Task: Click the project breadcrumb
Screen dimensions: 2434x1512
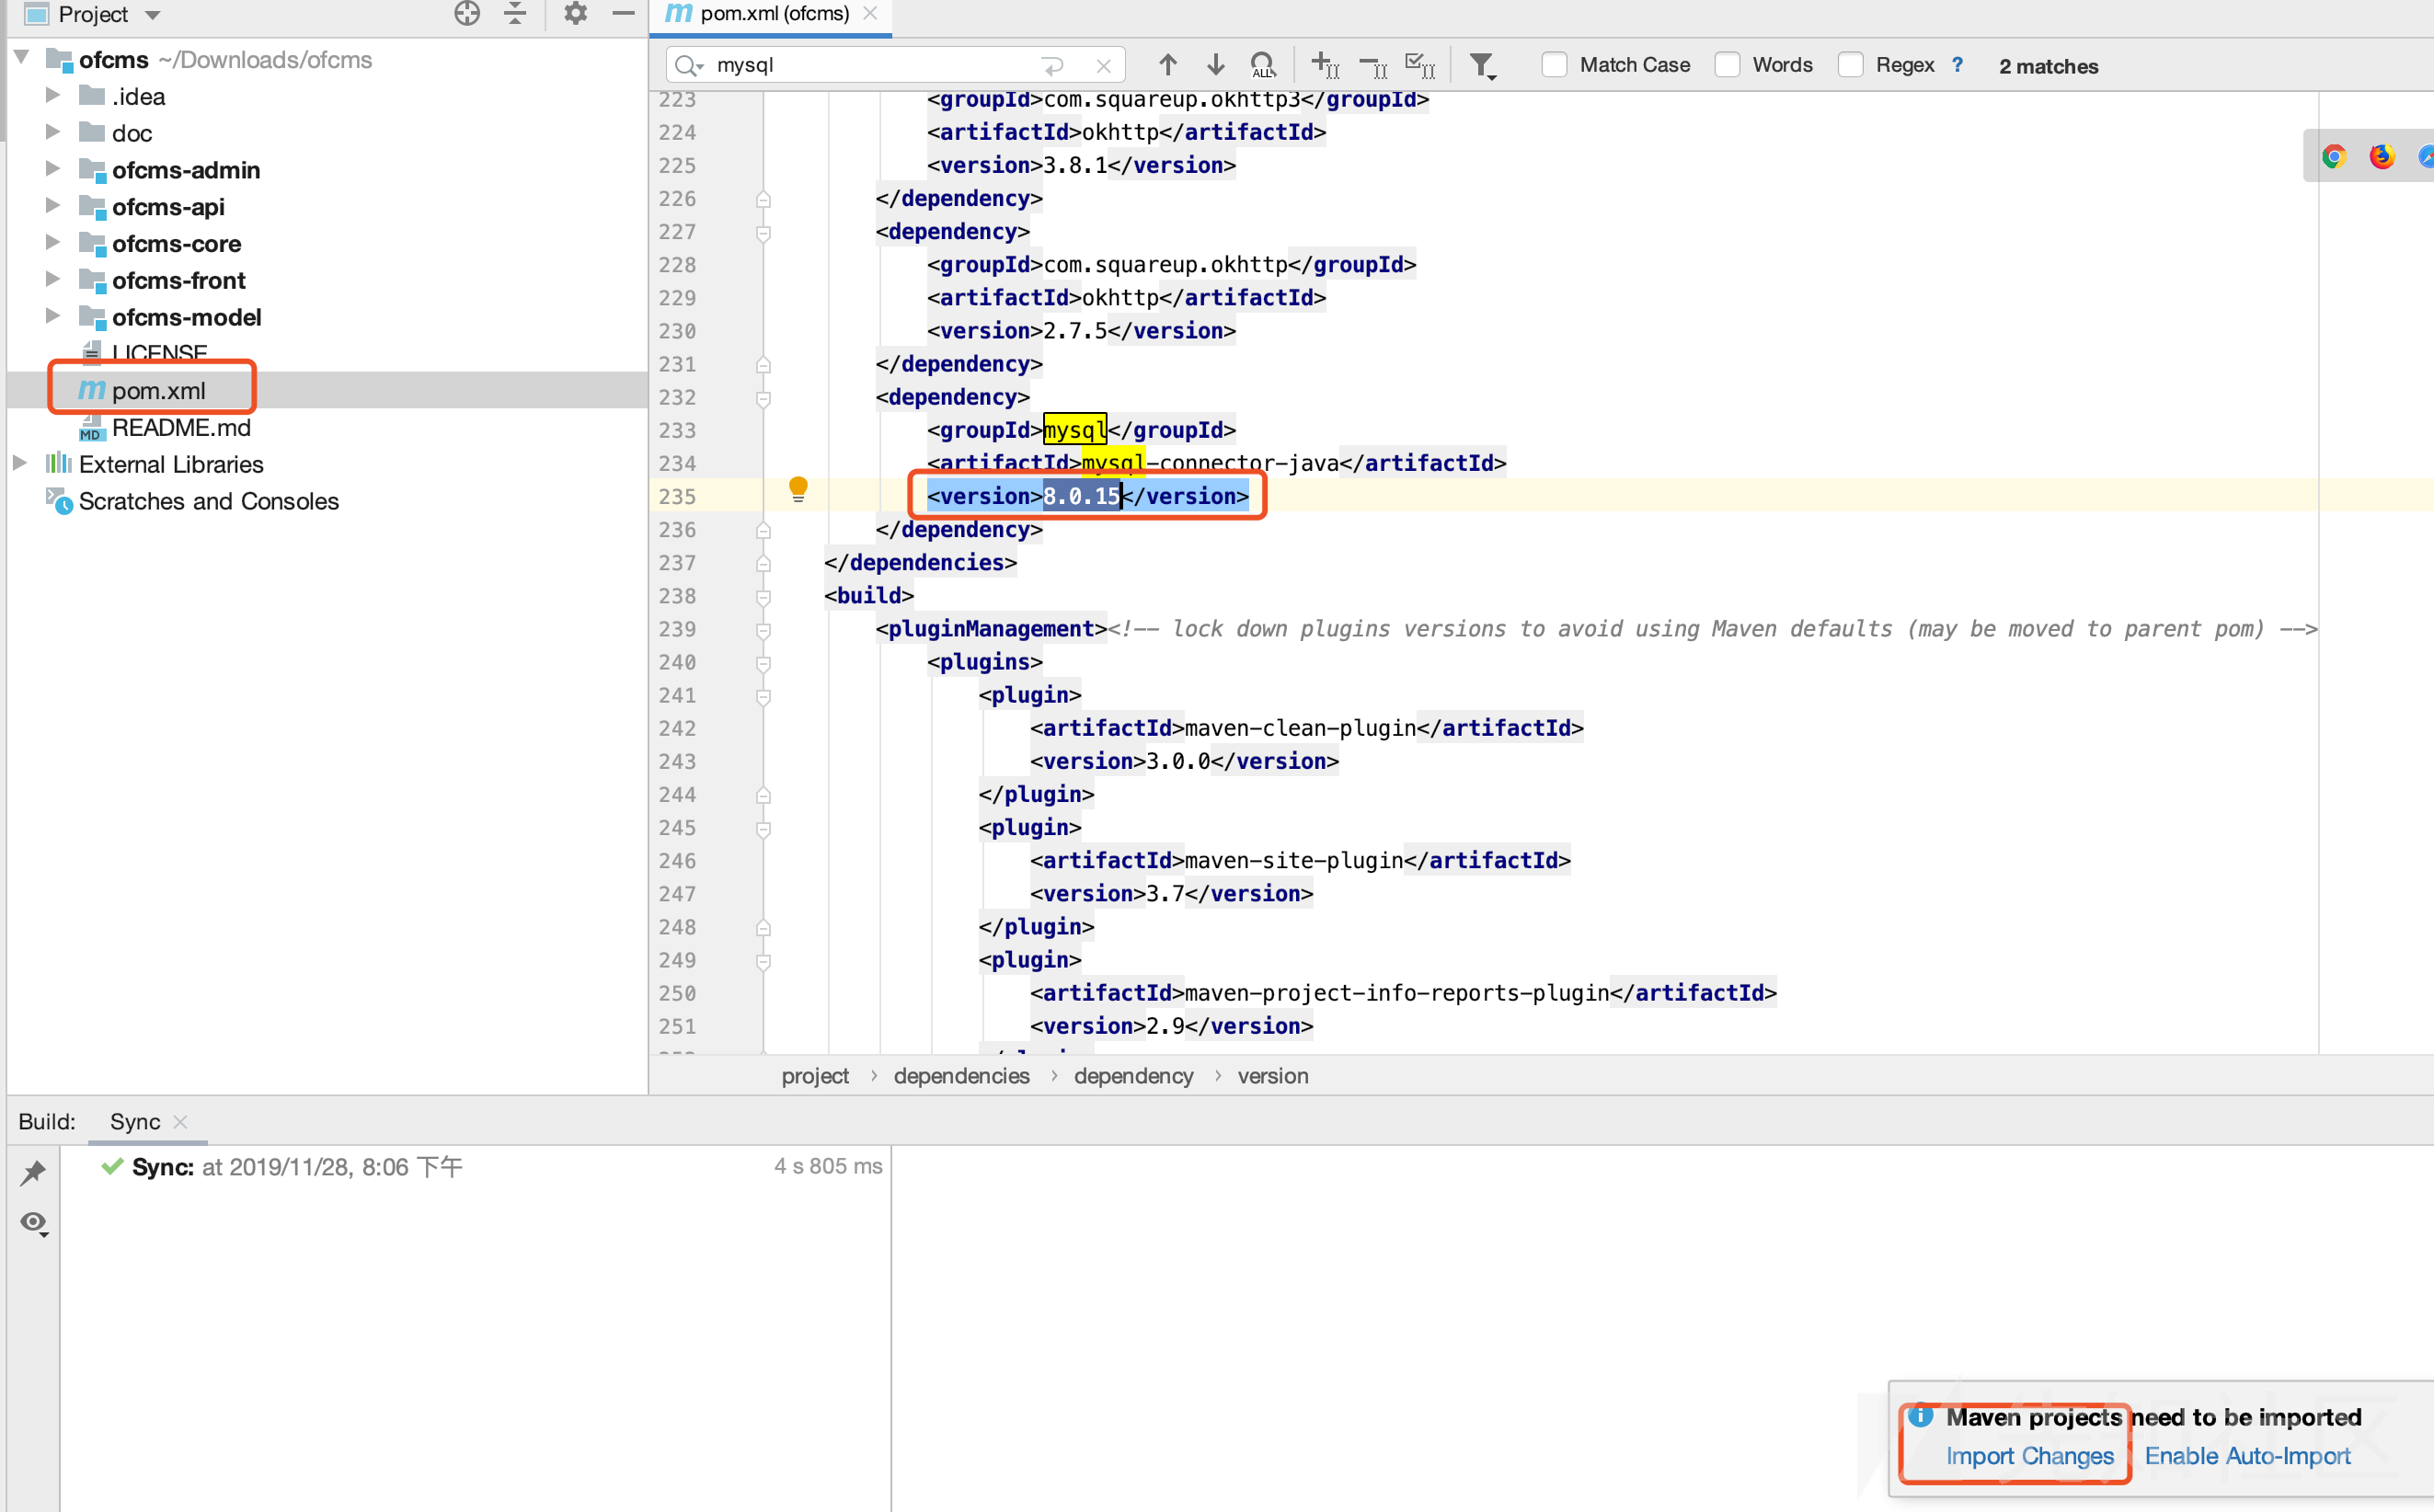Action: click(x=815, y=1076)
